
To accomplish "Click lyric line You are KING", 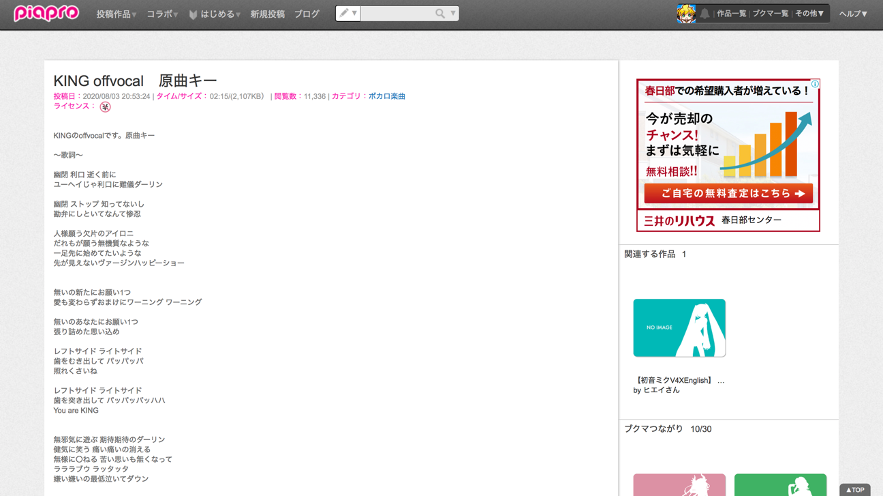I will [76, 410].
